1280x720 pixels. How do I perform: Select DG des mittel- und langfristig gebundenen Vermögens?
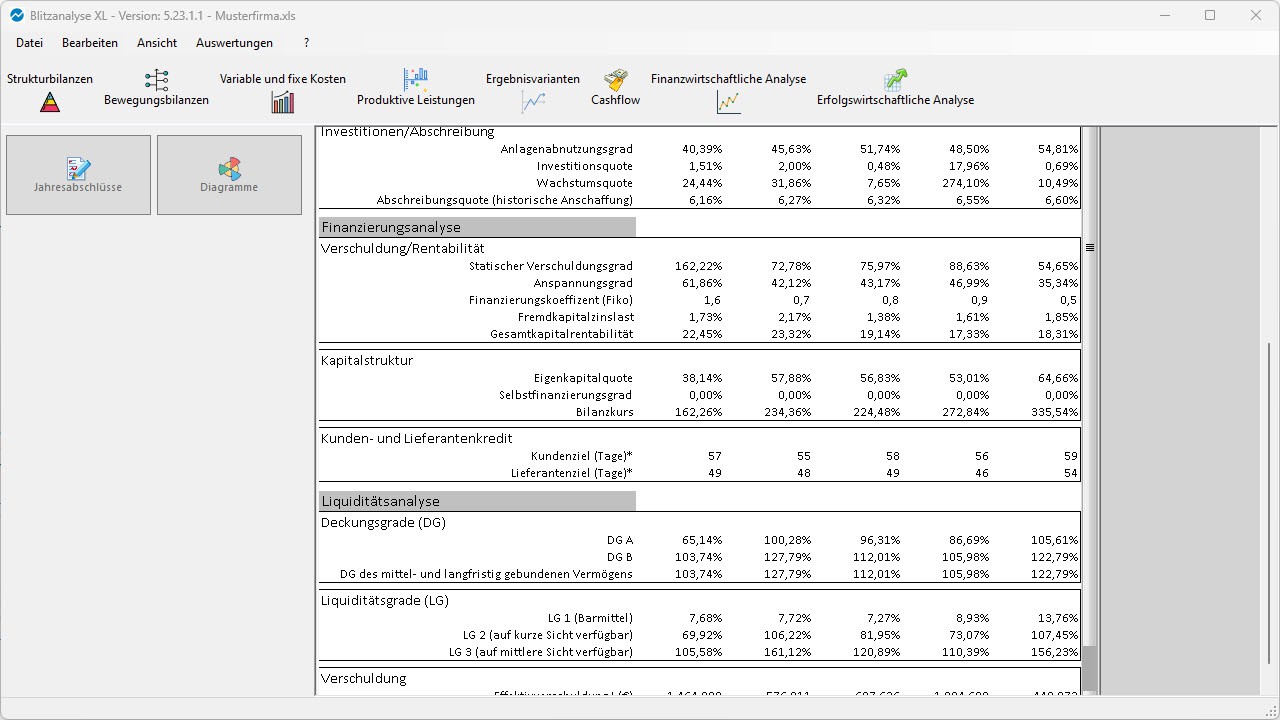[486, 574]
